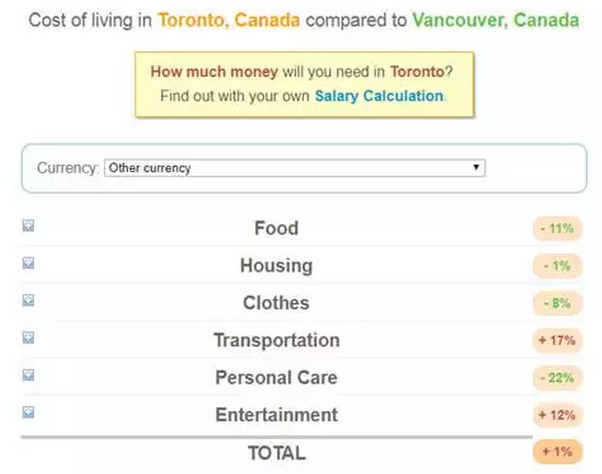
Task: Click the Food category label
Action: click(x=276, y=228)
